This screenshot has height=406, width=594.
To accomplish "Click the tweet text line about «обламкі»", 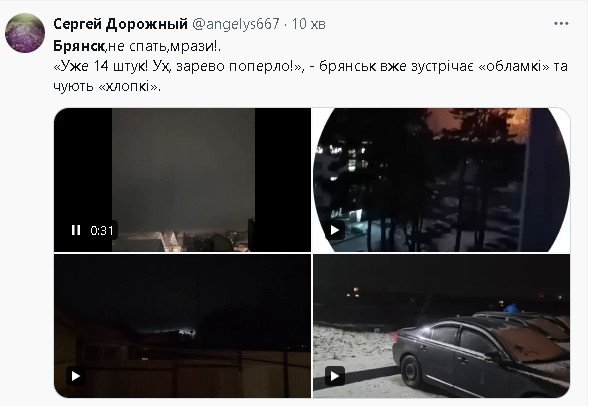I will tap(310, 66).
